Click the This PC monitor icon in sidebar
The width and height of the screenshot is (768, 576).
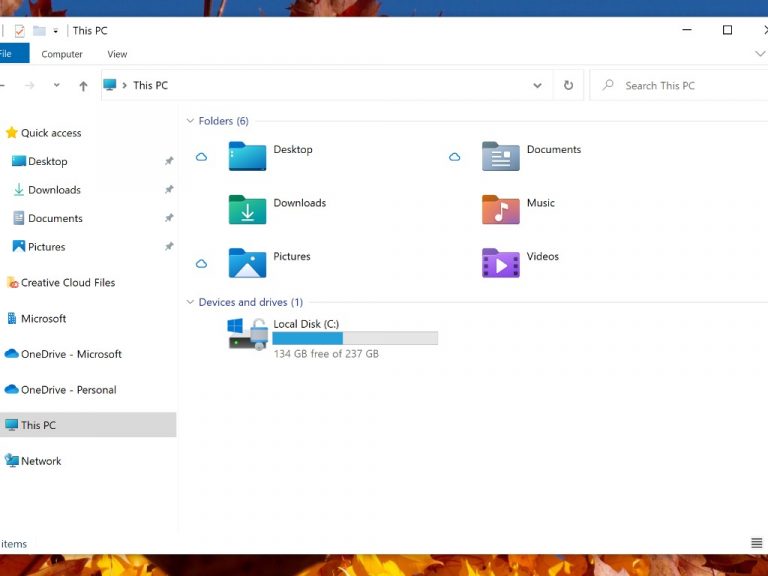tap(12, 425)
